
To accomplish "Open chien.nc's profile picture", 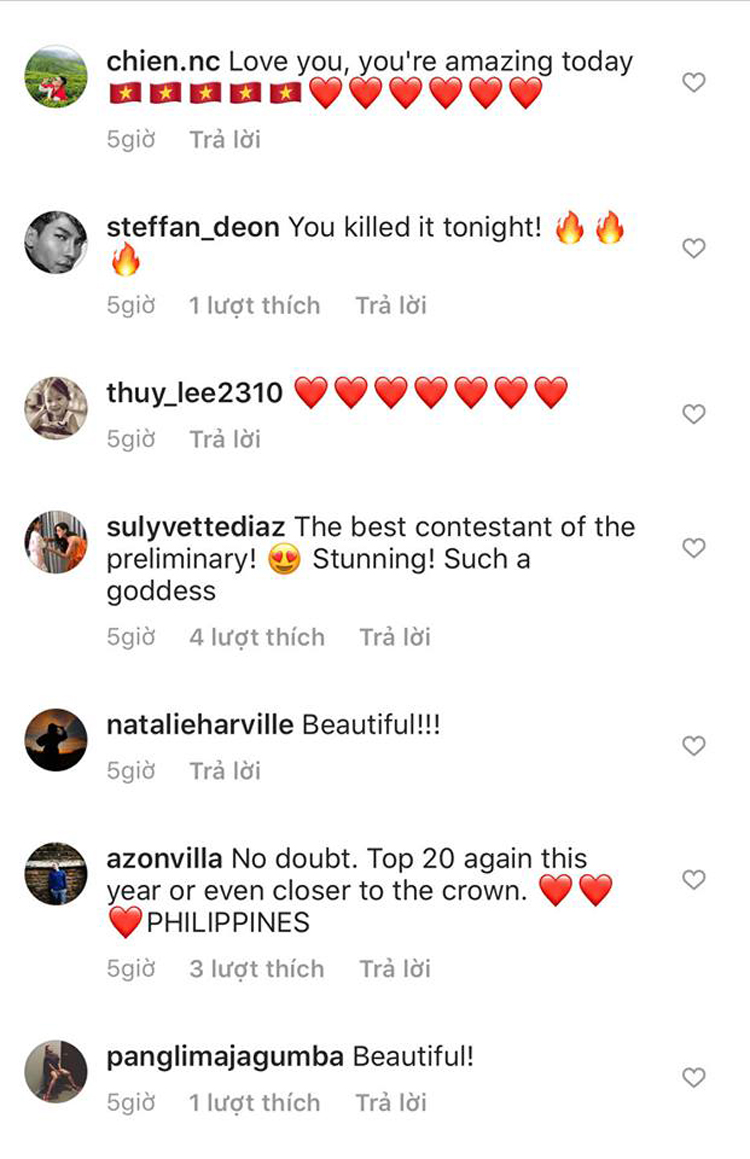I will (x=56, y=76).
